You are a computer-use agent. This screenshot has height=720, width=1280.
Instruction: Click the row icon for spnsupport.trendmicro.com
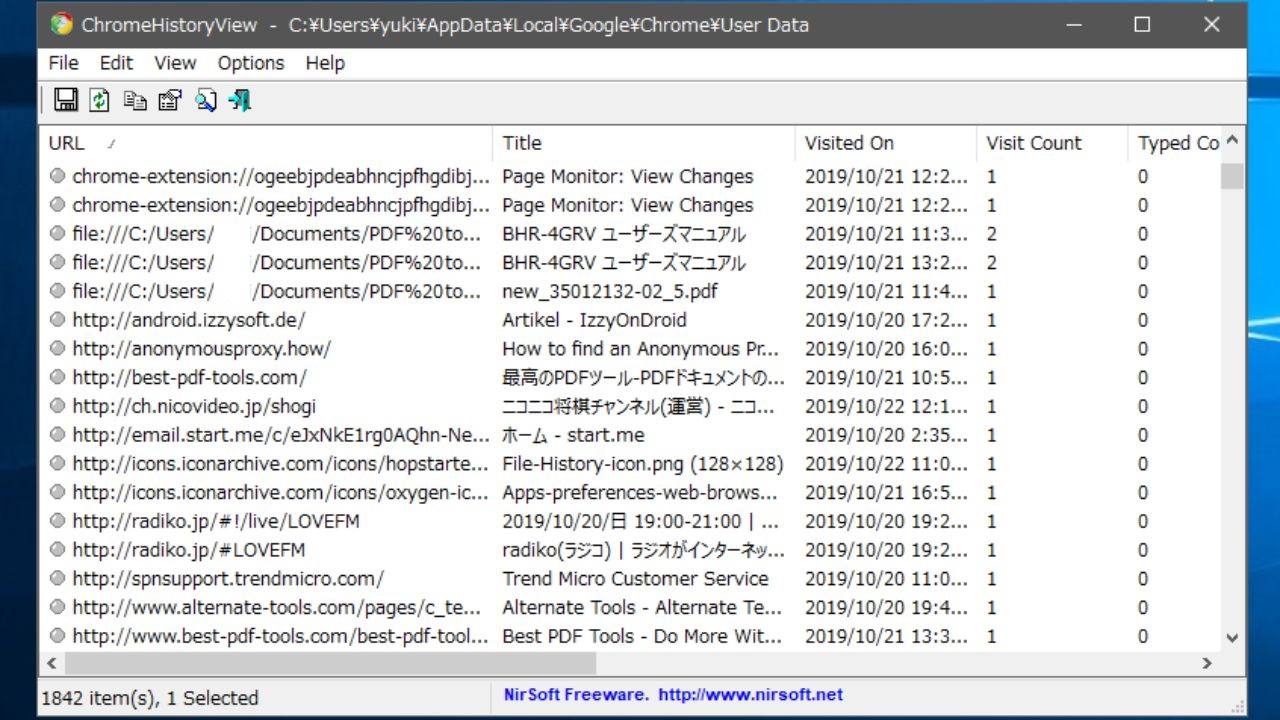(57, 578)
